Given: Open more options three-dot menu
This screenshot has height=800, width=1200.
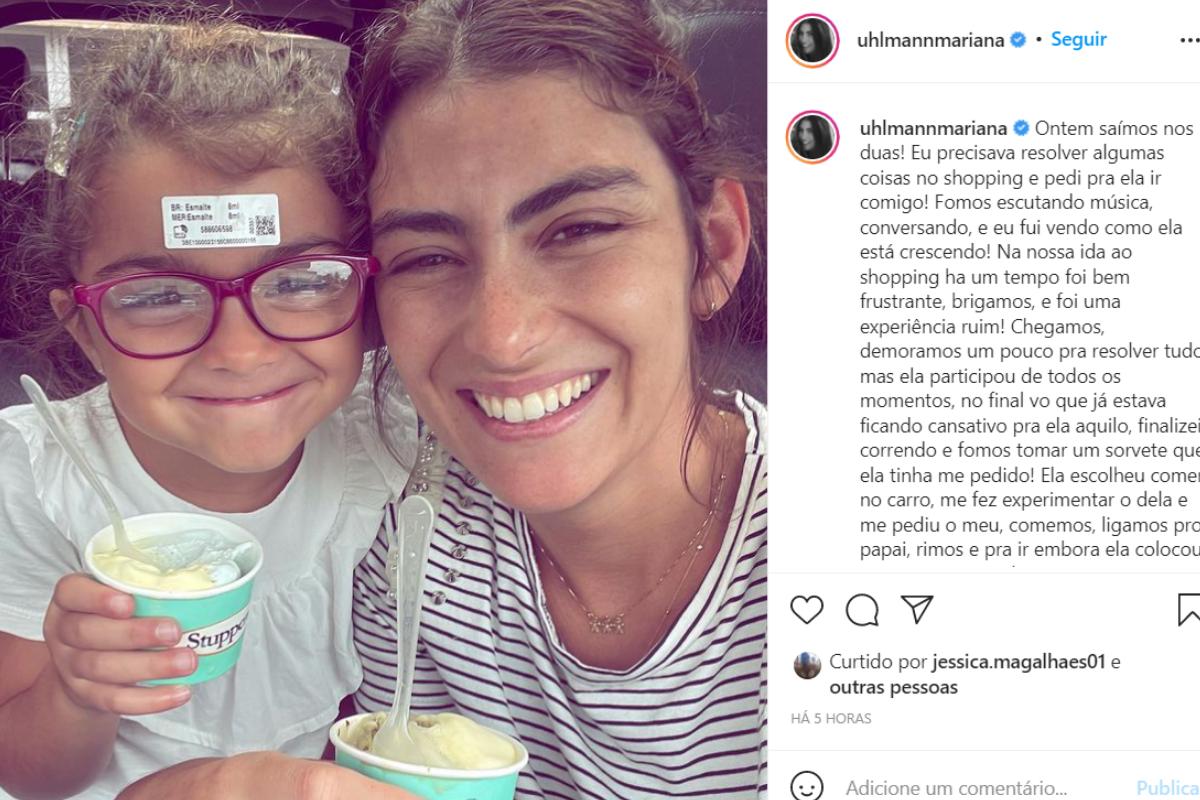Looking at the screenshot, I should [x=1189, y=41].
